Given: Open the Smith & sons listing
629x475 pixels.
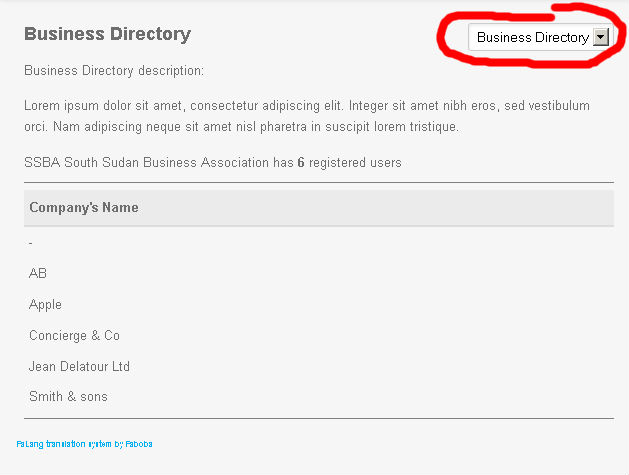Looking at the screenshot, I should [x=68, y=396].
